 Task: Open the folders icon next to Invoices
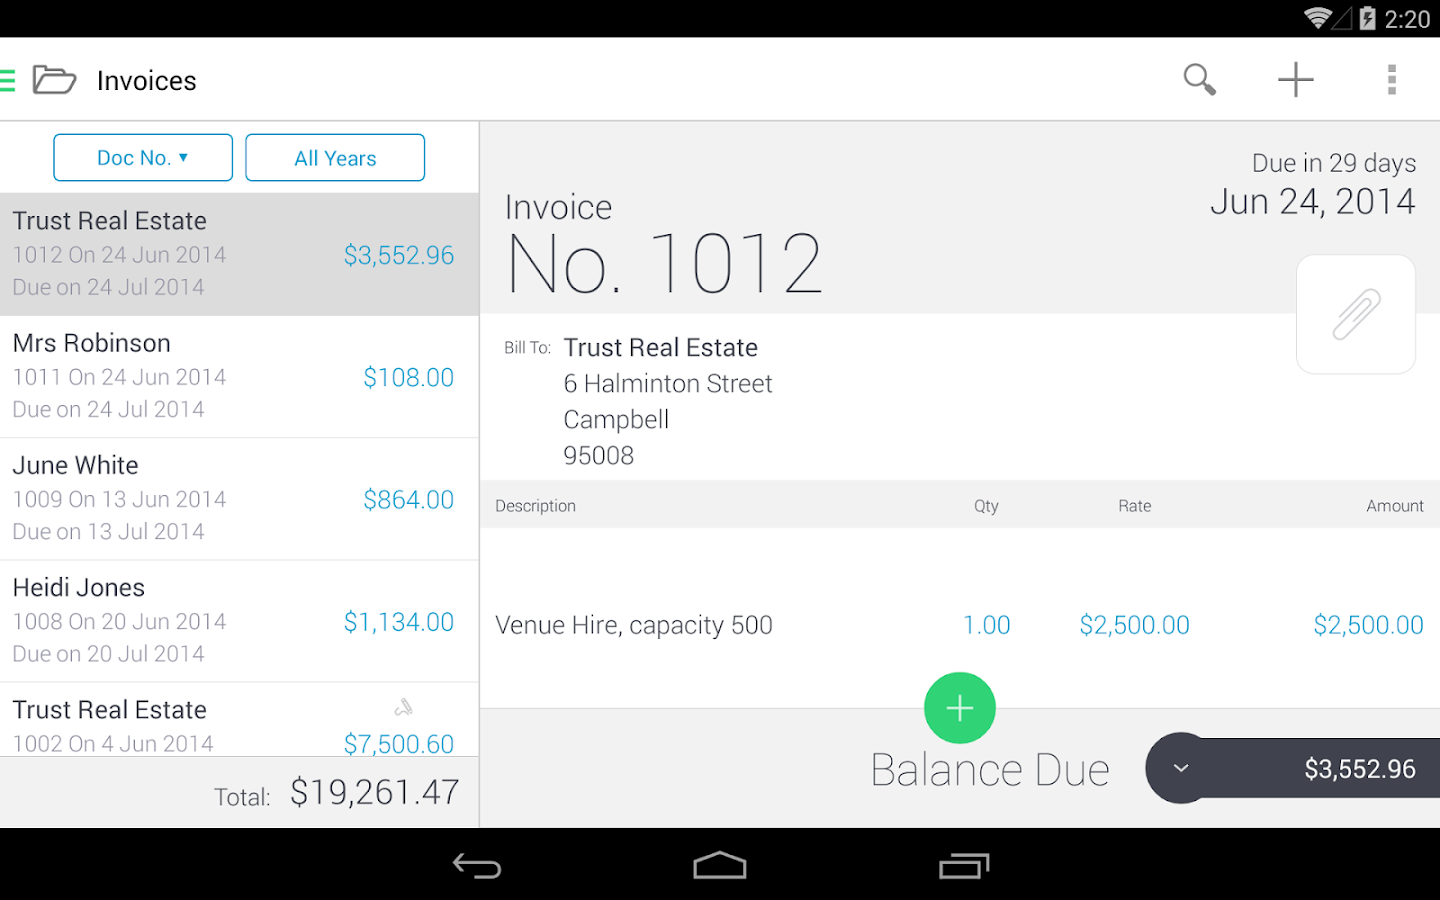tap(55, 79)
